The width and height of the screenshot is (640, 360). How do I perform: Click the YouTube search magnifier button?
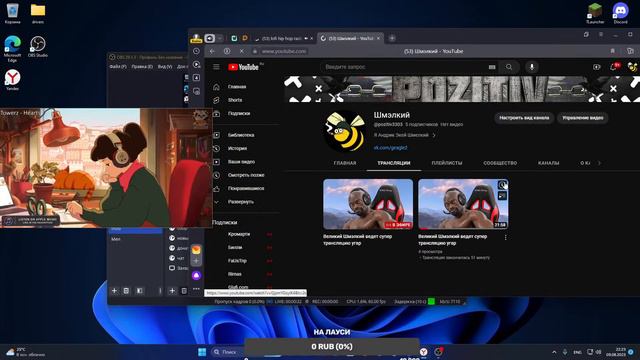509,67
